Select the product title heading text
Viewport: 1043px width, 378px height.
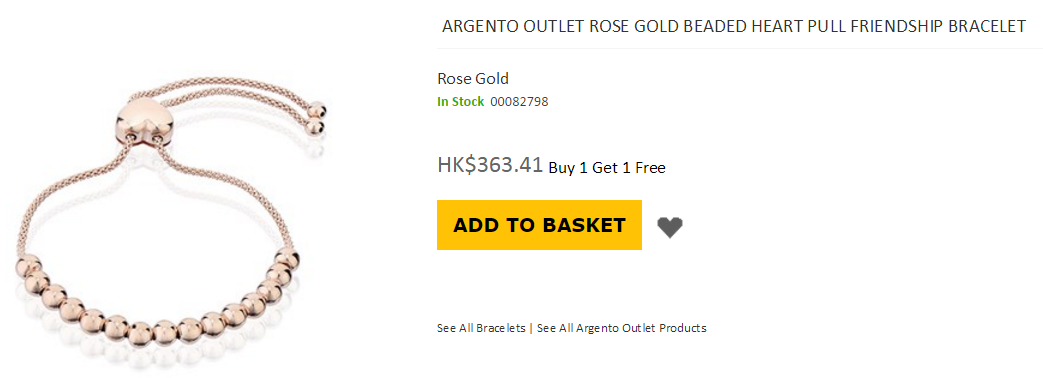[x=734, y=27]
